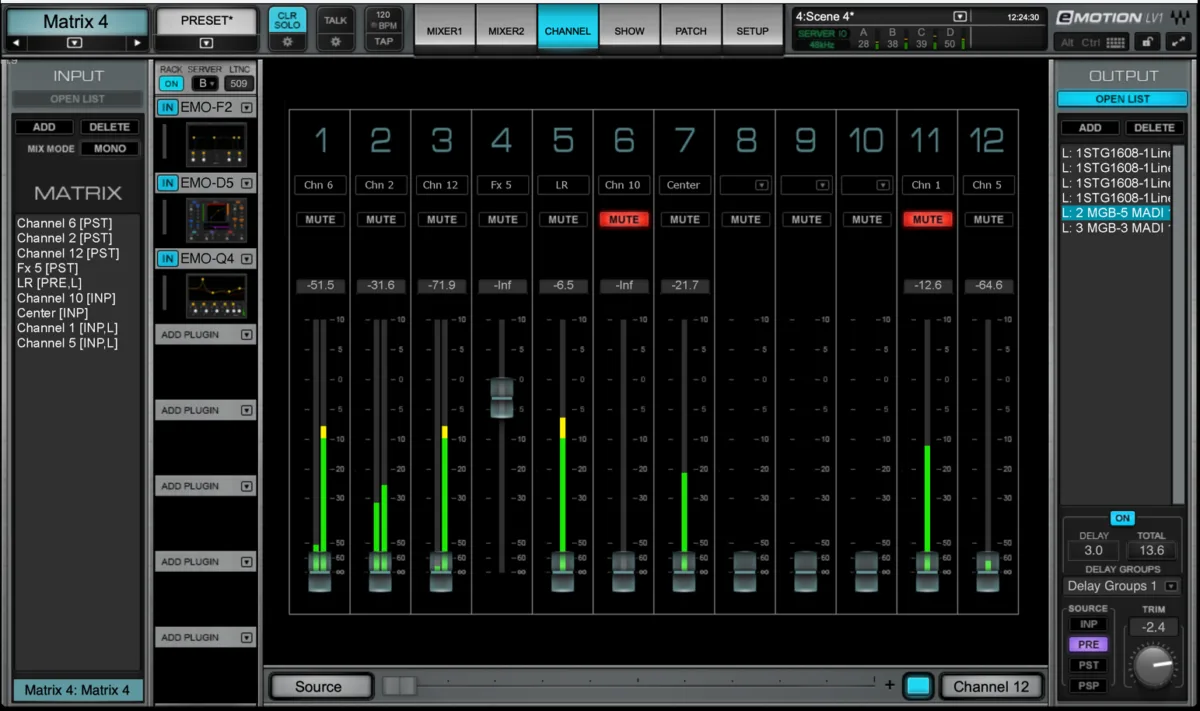The height and width of the screenshot is (711, 1200).
Task: Click the lock icon in top bar
Action: pos(1149,42)
